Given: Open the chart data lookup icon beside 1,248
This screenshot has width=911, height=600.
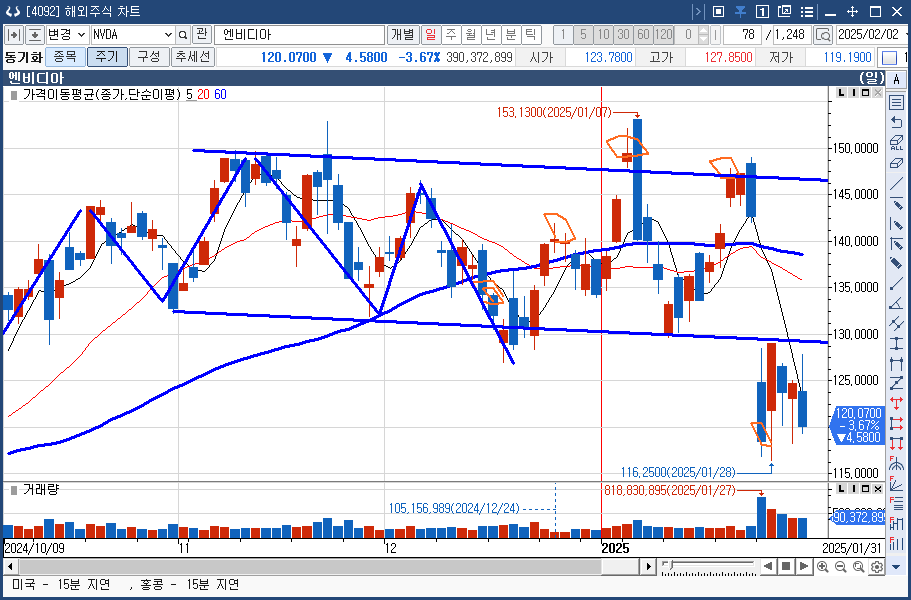Looking at the screenshot, I should (x=823, y=35).
